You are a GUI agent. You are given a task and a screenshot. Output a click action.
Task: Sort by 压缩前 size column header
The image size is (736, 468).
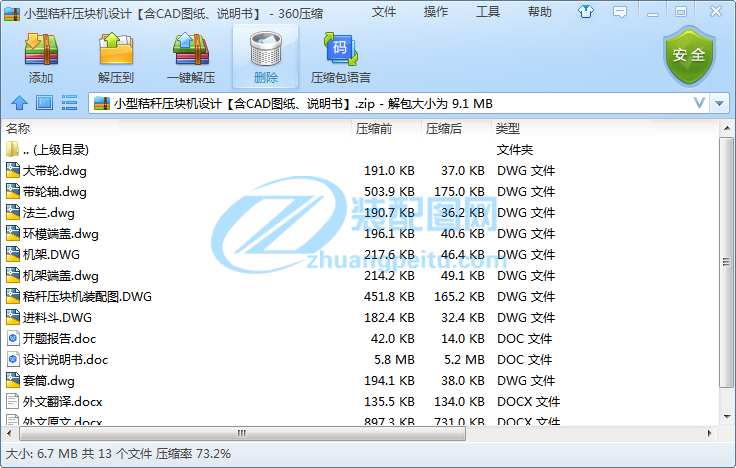coord(374,129)
